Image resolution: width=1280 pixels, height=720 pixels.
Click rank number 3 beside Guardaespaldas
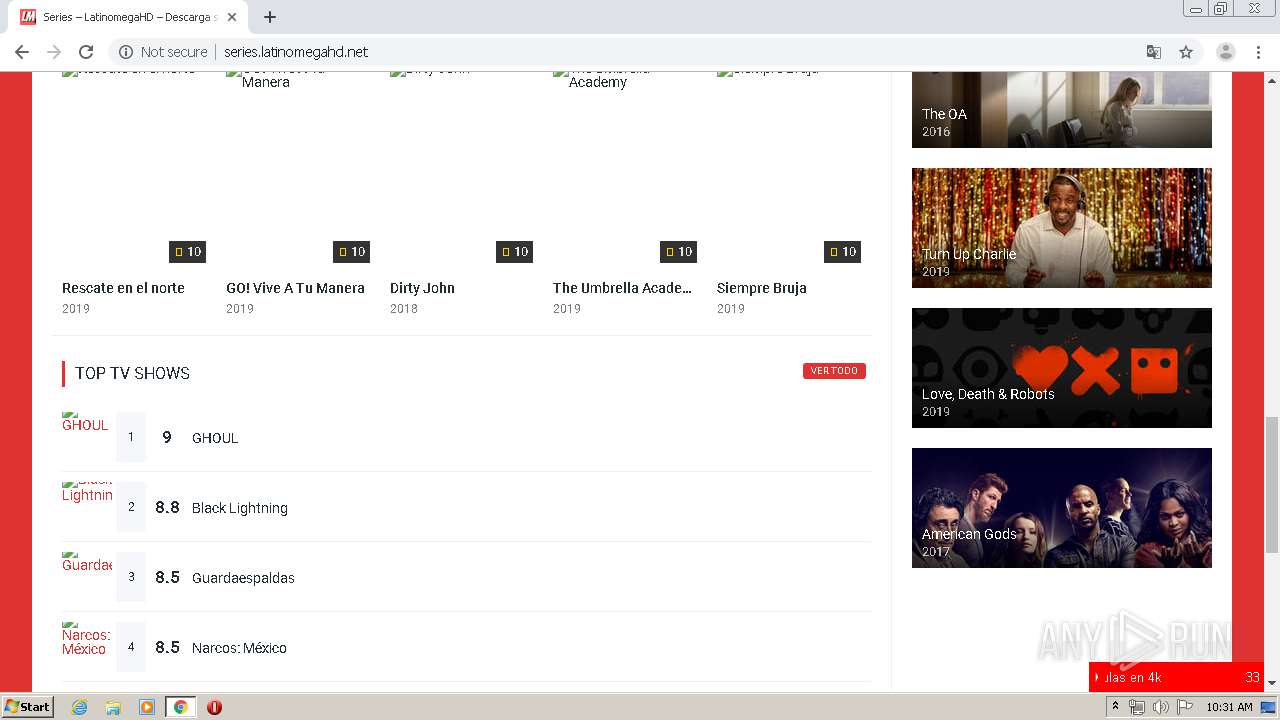click(131, 577)
